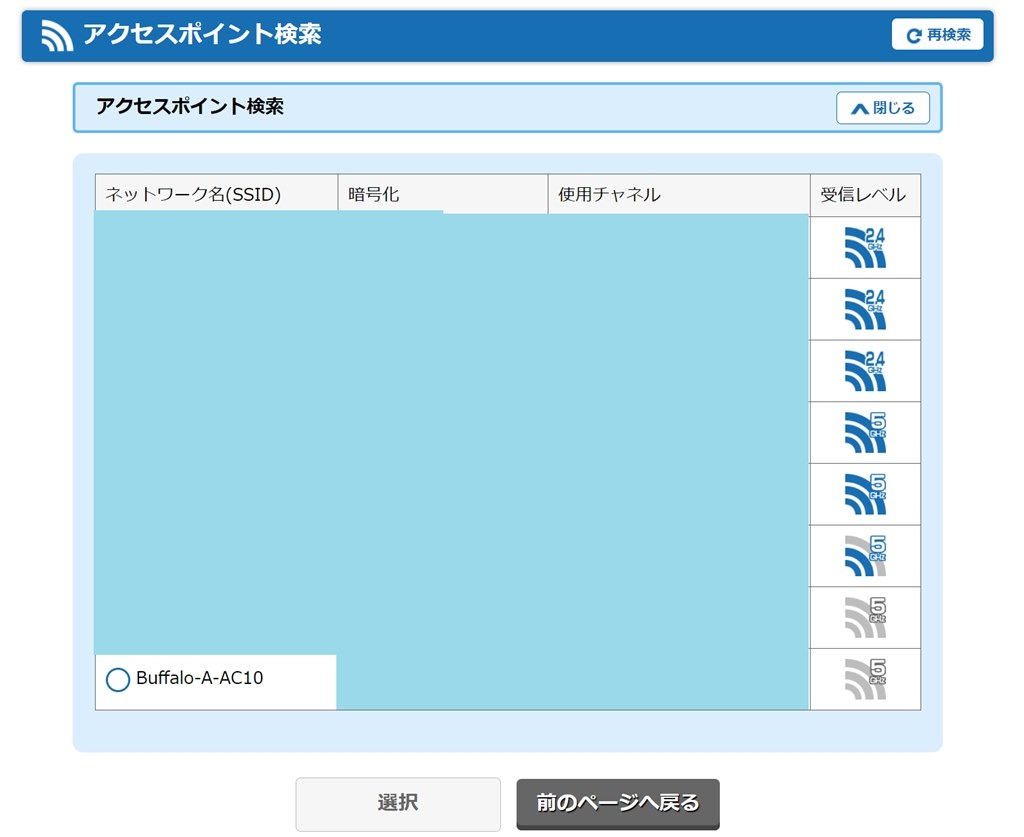The width and height of the screenshot is (1024, 837).
Task: Click the 選択 button
Action: point(398,803)
